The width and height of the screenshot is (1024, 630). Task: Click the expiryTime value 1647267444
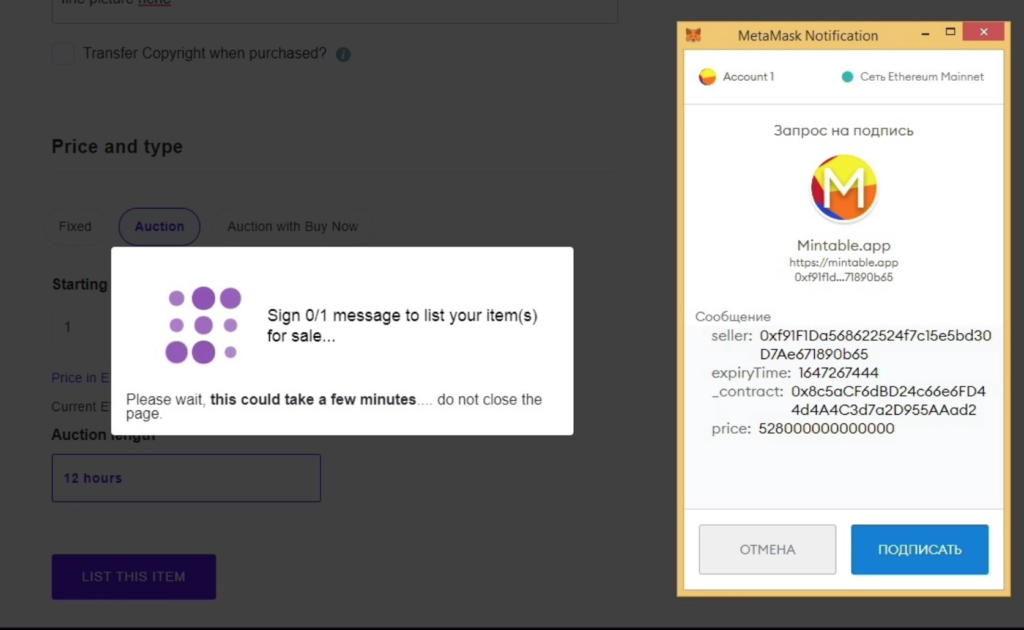(x=839, y=373)
